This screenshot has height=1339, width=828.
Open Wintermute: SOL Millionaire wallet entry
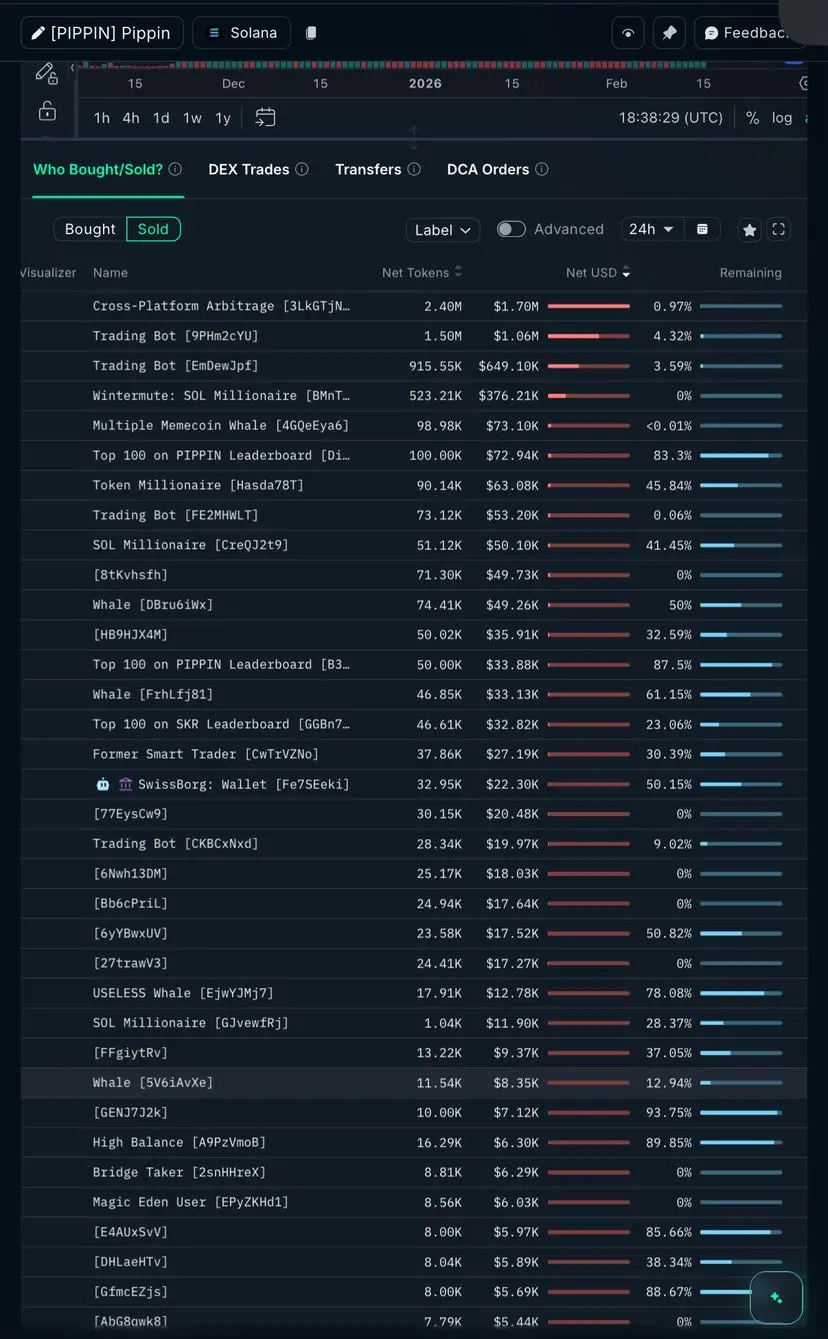click(x=221, y=396)
